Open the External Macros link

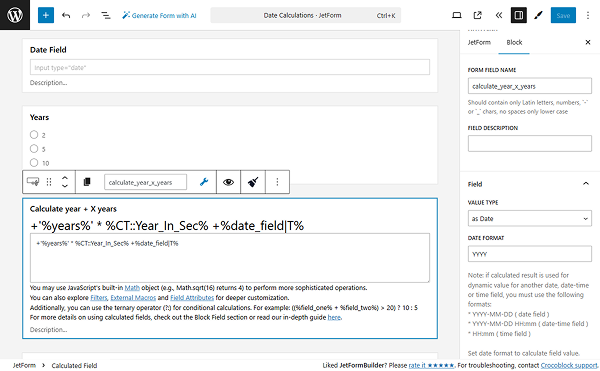point(133,298)
